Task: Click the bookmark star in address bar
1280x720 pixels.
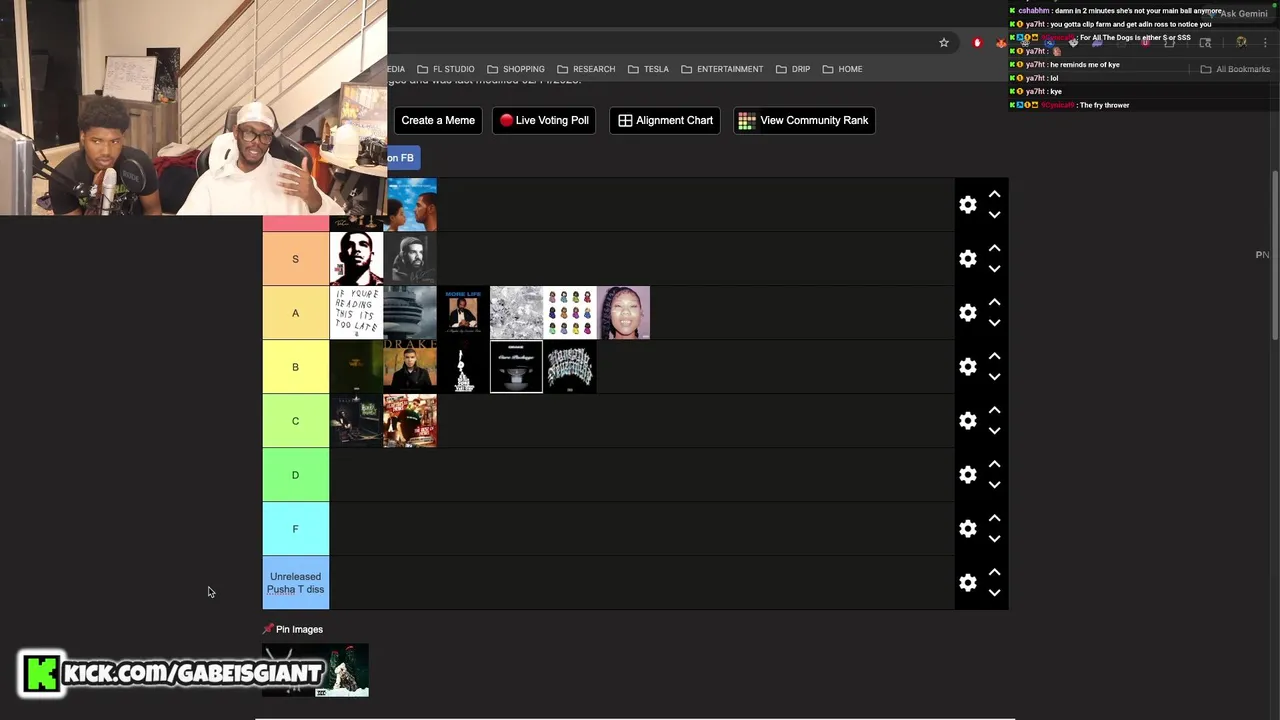Action: (x=943, y=43)
